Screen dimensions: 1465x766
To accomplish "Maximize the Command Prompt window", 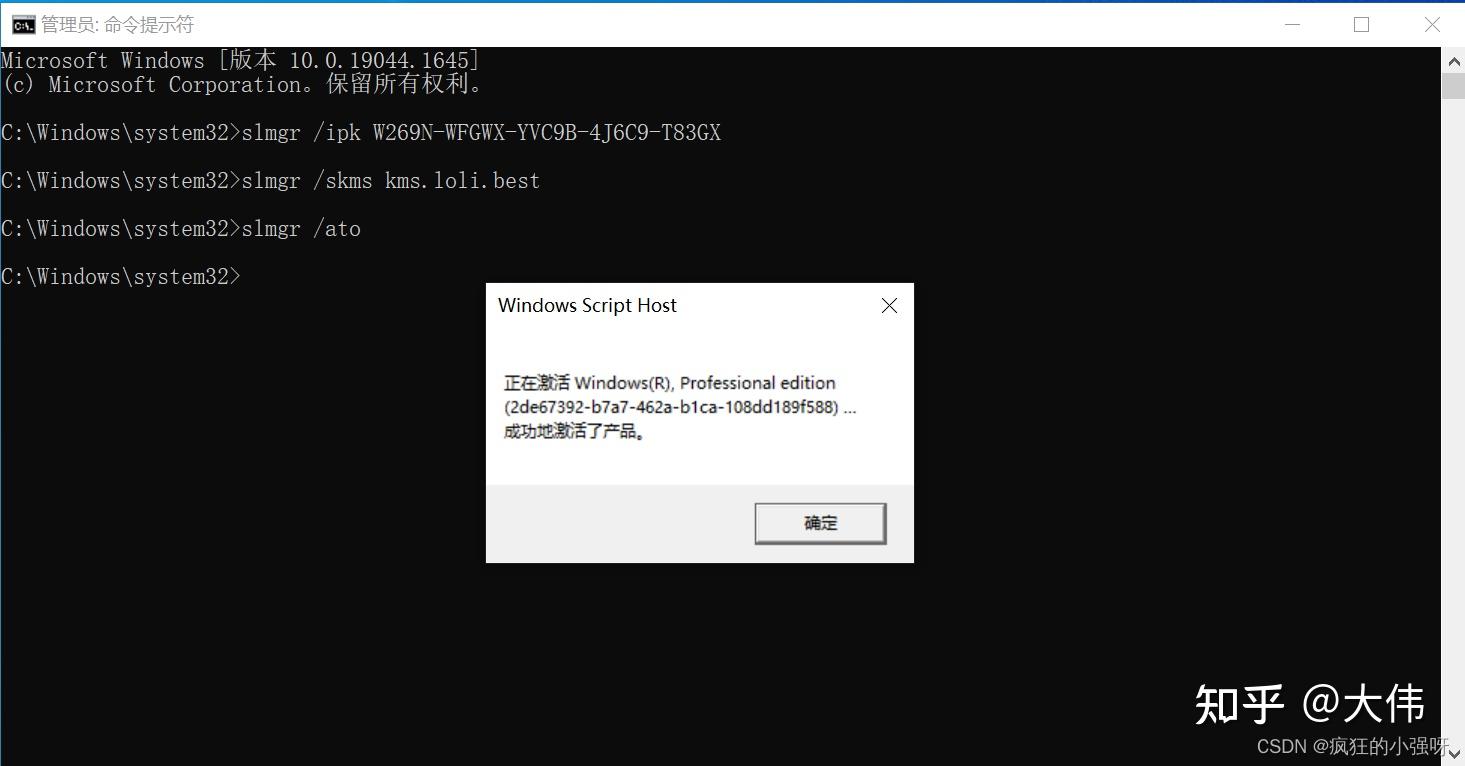I will click(x=1361, y=25).
